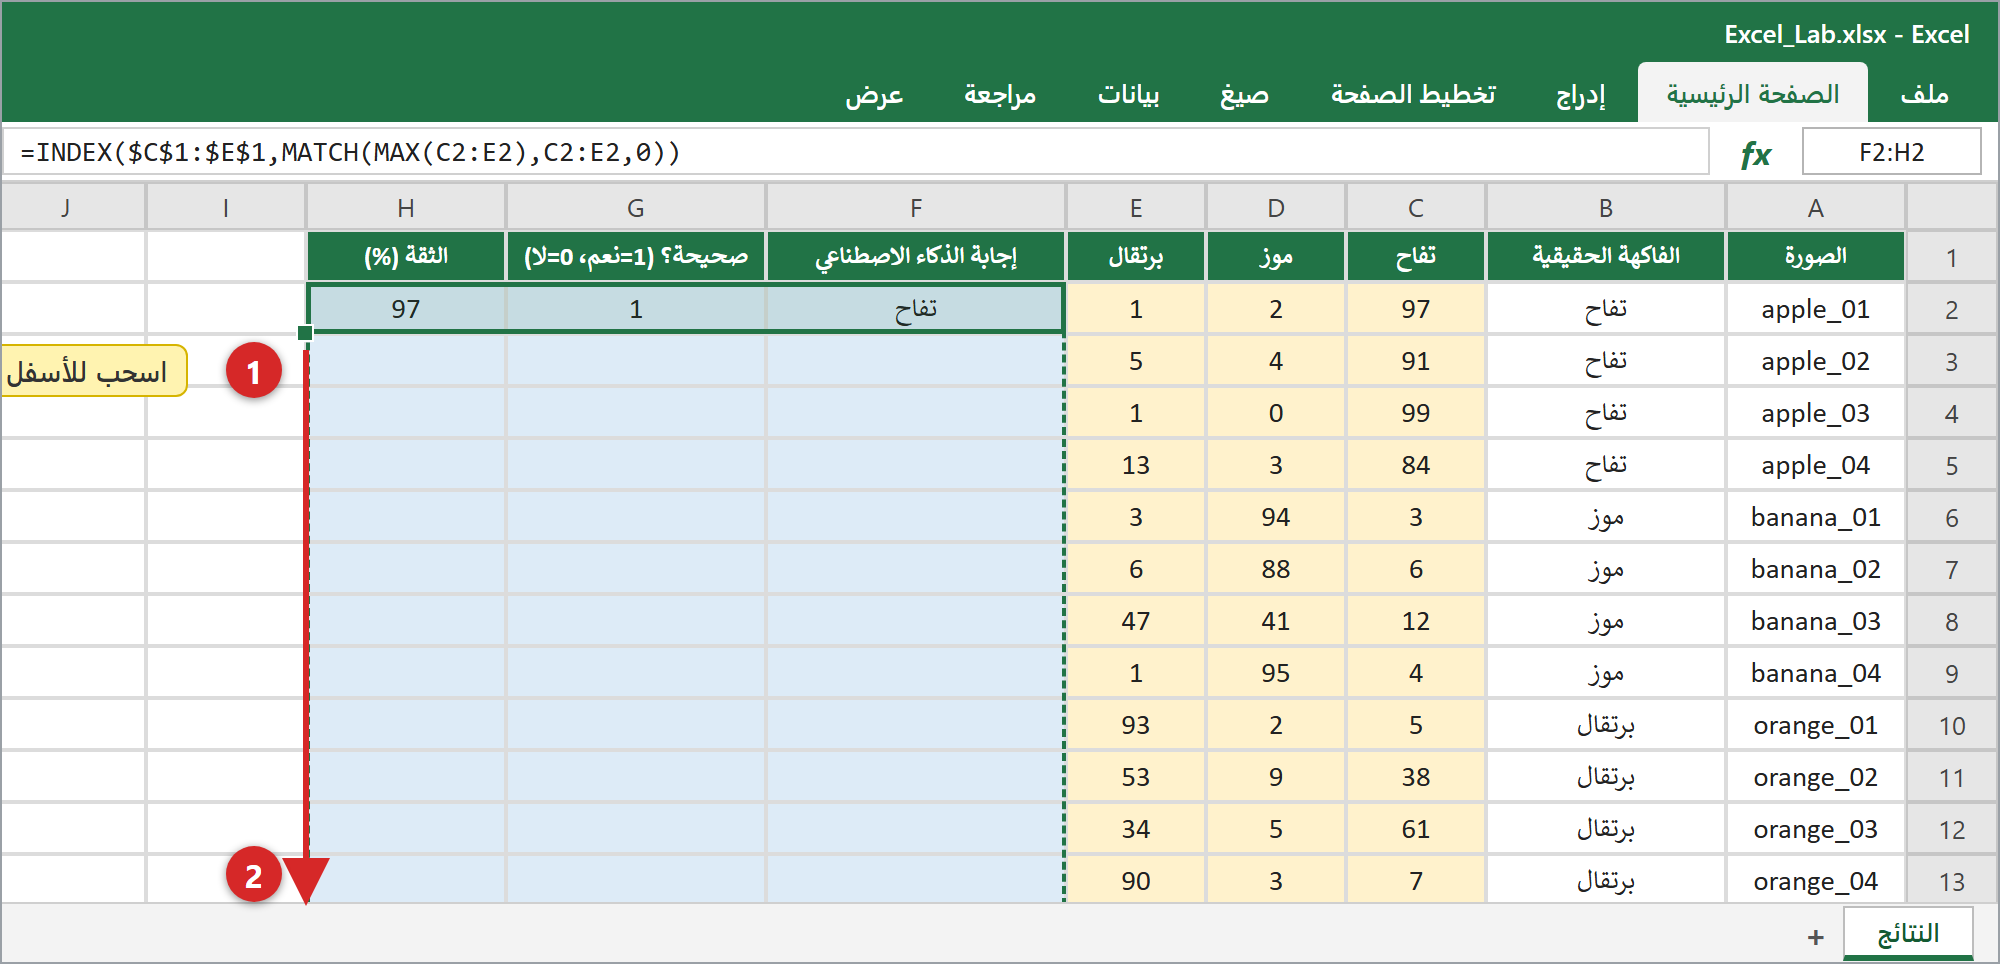Select cell C4 with value 99
This screenshot has height=964, width=2000.
[x=1416, y=413]
